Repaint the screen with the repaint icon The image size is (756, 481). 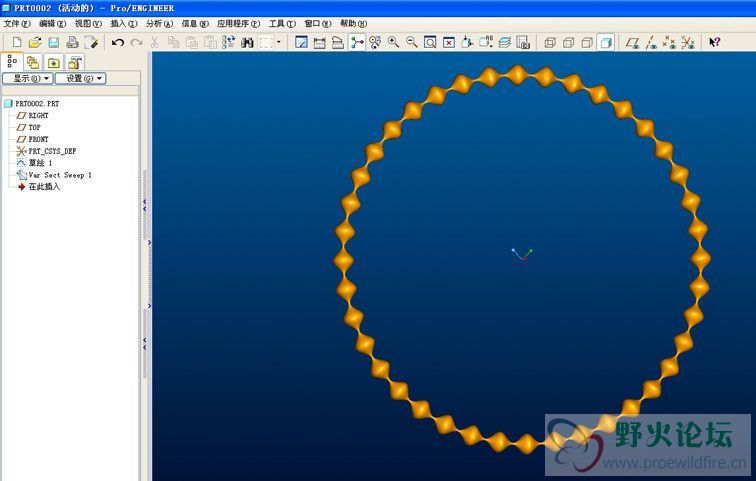tap(301, 42)
